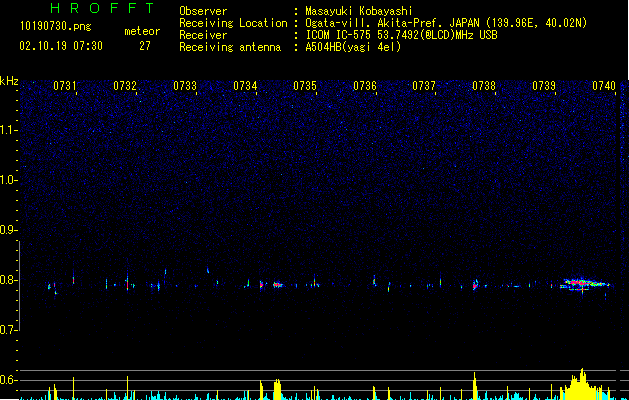Click the date stamp 02.10.19 07:30
Viewport: 629px width, 400px height.
61,46
